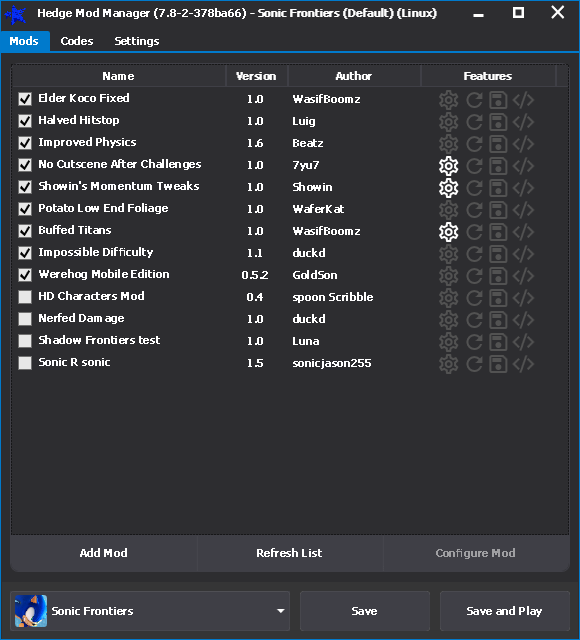
Task: Uncheck Potato Low End Foliage
Action: [25, 209]
